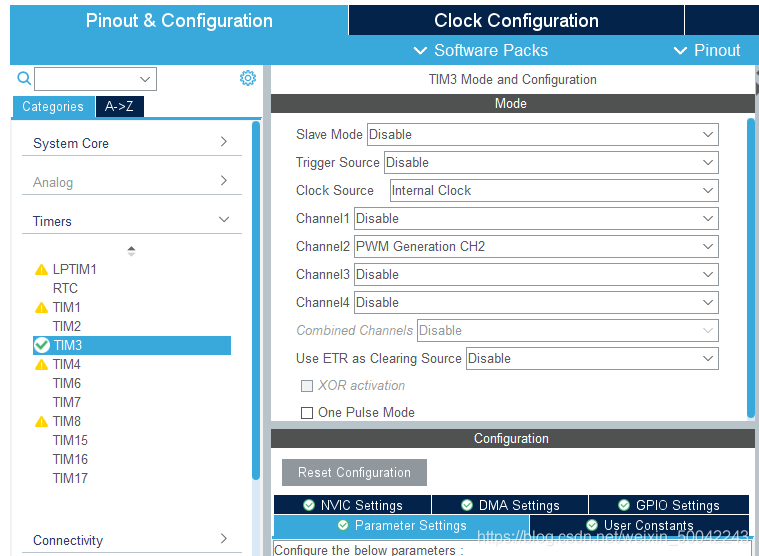This screenshot has width=759, height=556.
Task: Select TIM1 in the timers list
Action: point(67,307)
